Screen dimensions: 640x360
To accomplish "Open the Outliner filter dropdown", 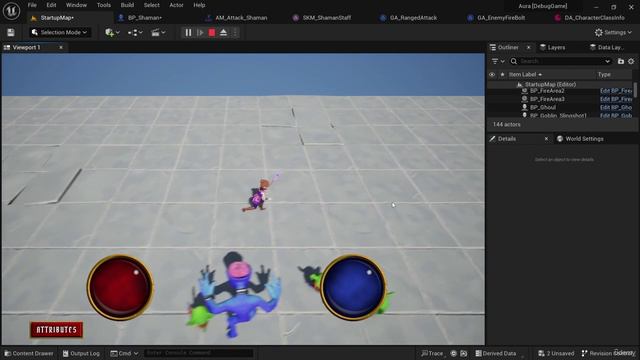I will pyautogui.click(x=498, y=61).
